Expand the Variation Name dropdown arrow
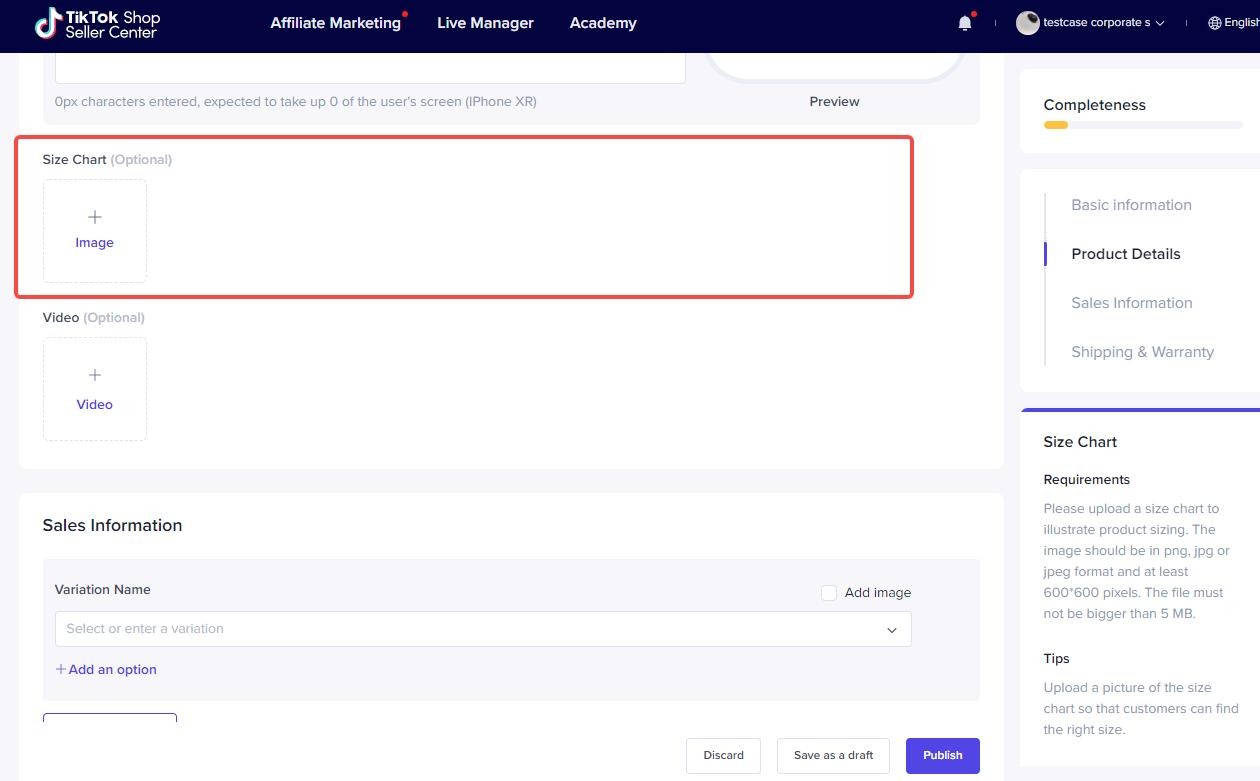Image resolution: width=1260 pixels, height=781 pixels. click(x=891, y=630)
